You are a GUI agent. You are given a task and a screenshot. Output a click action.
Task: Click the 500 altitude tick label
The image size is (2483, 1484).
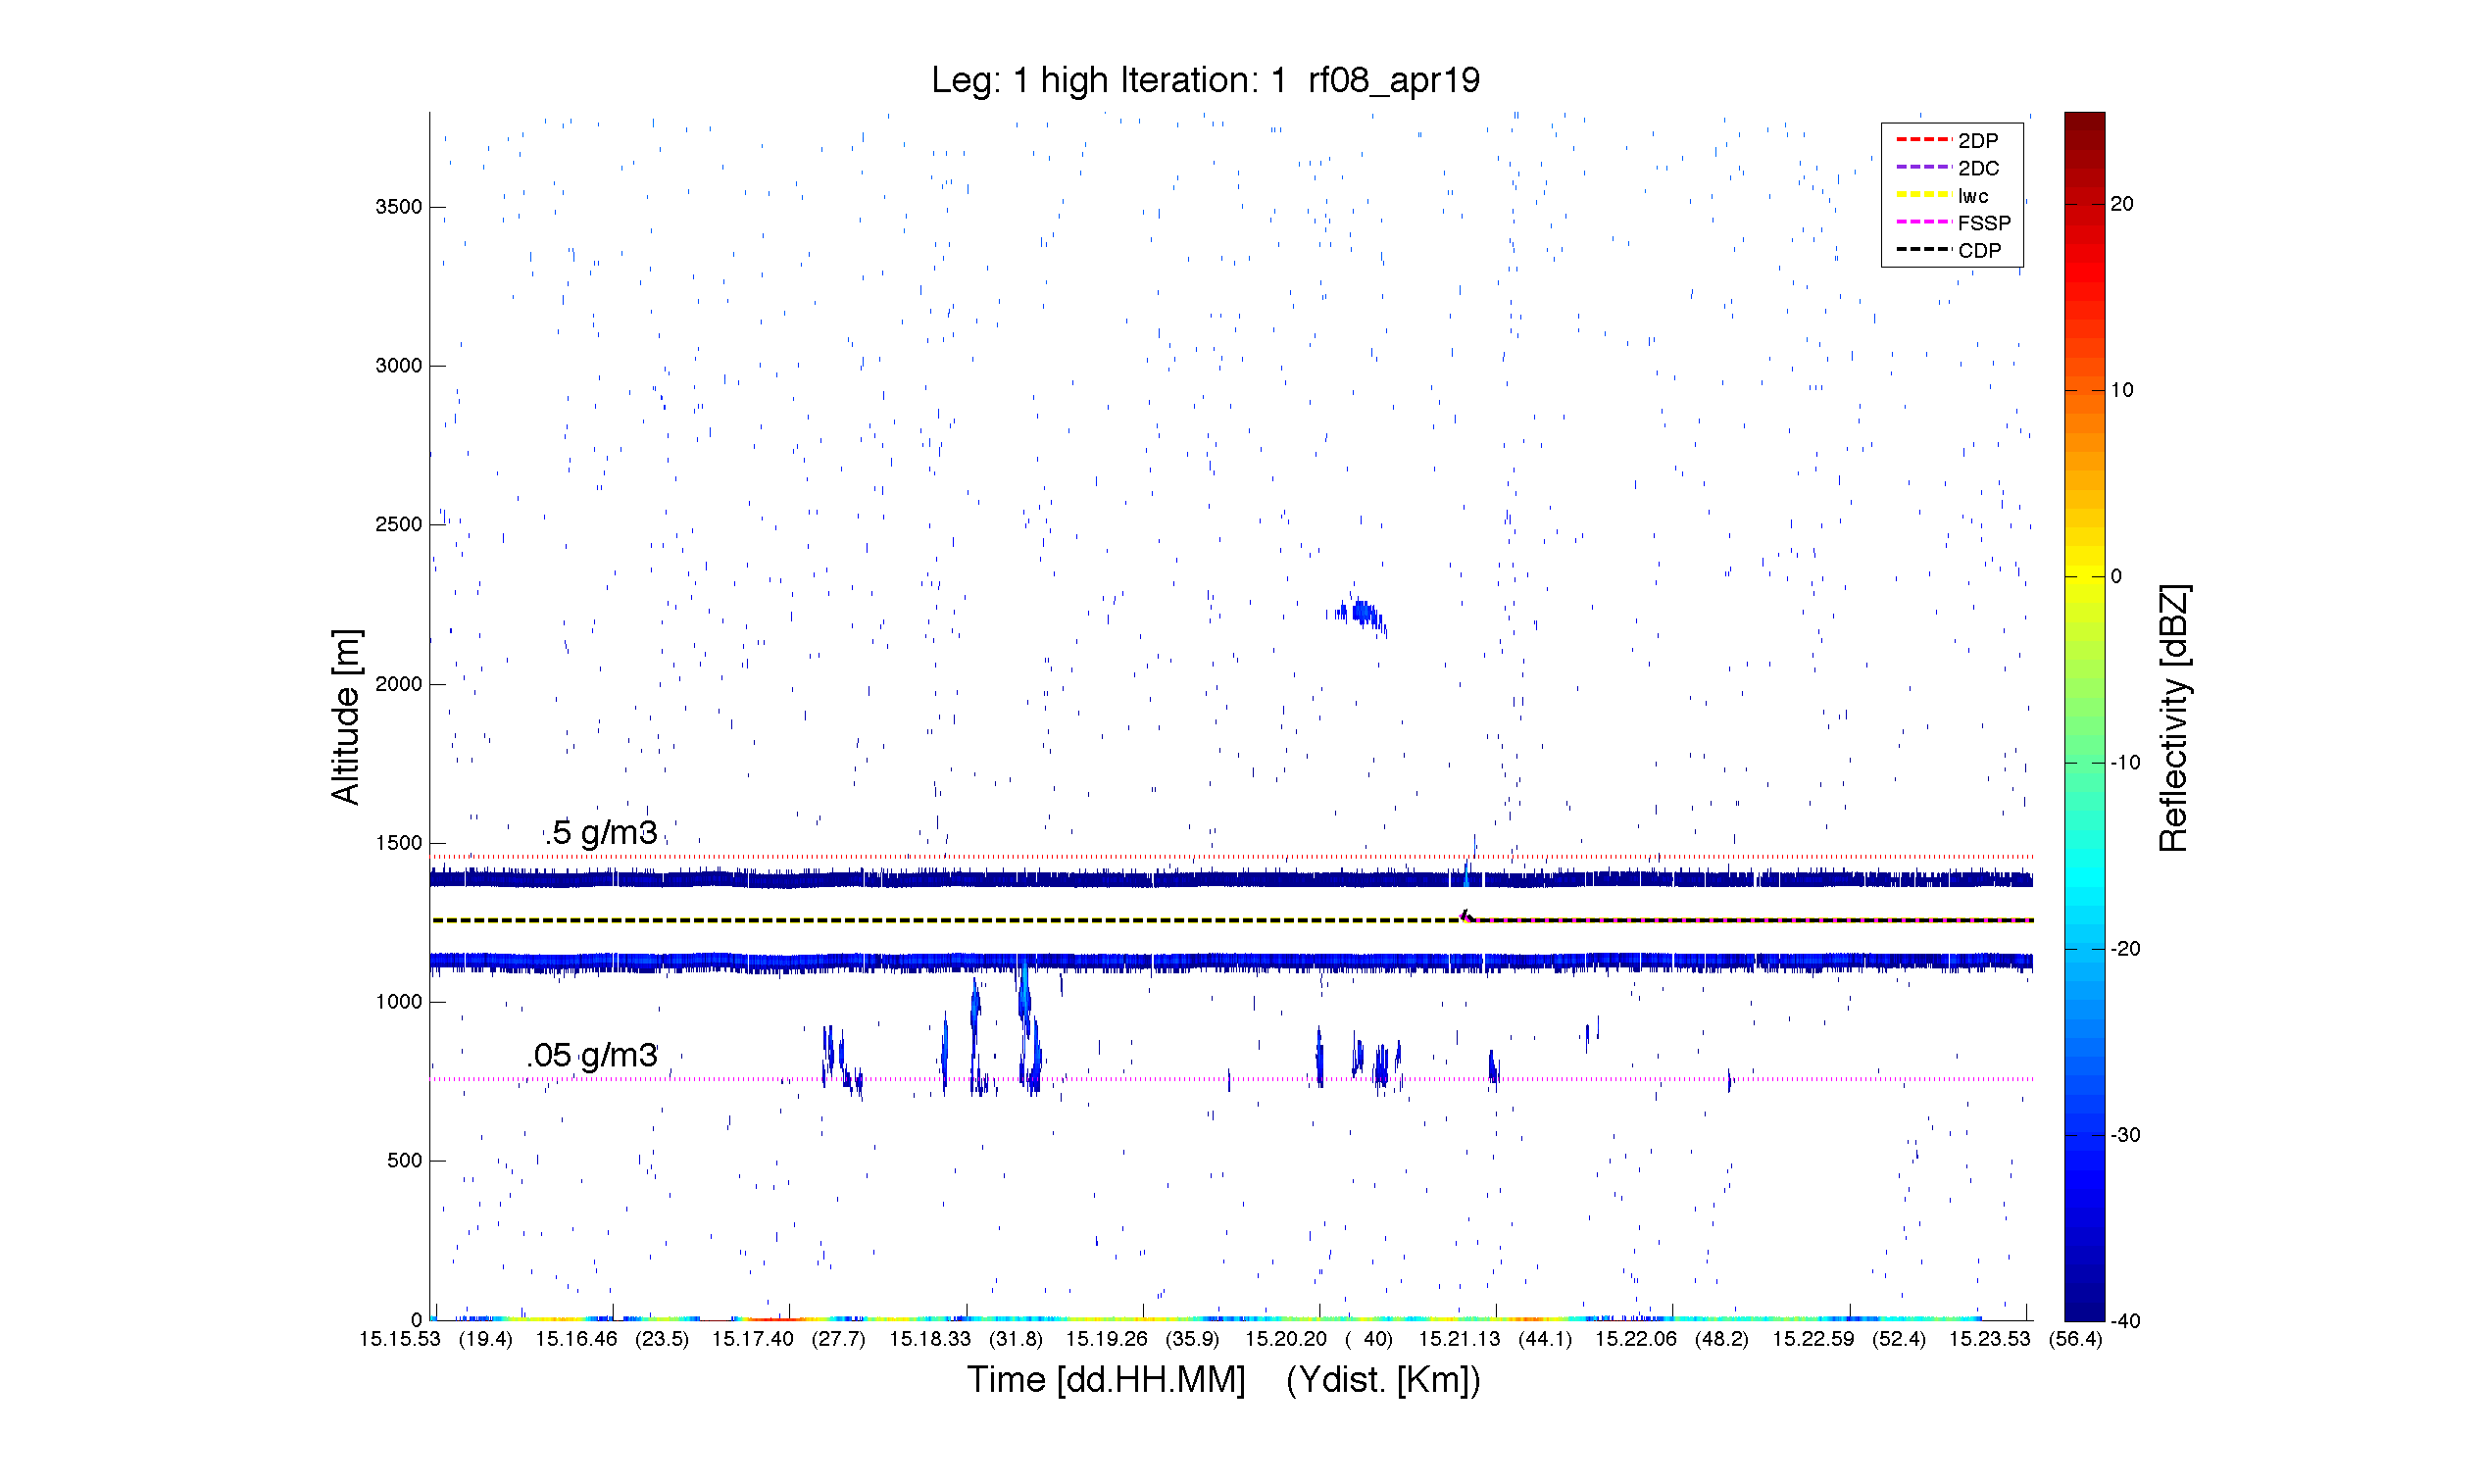pyautogui.click(x=404, y=1161)
